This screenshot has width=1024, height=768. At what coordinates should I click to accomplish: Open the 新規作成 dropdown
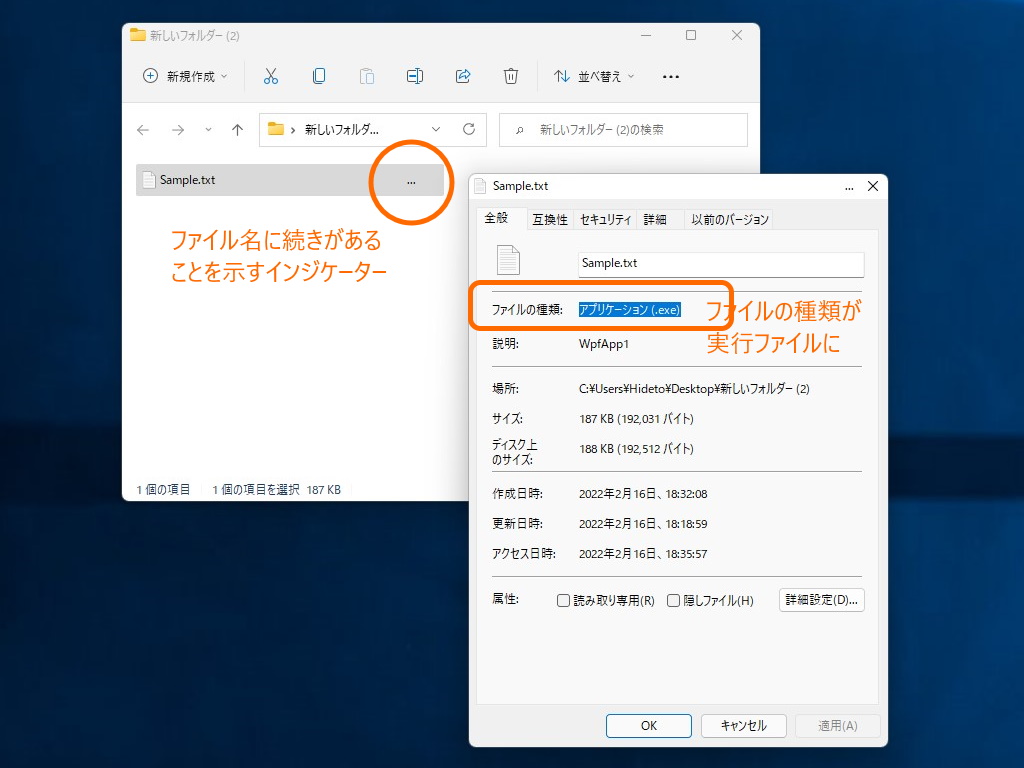(184, 76)
